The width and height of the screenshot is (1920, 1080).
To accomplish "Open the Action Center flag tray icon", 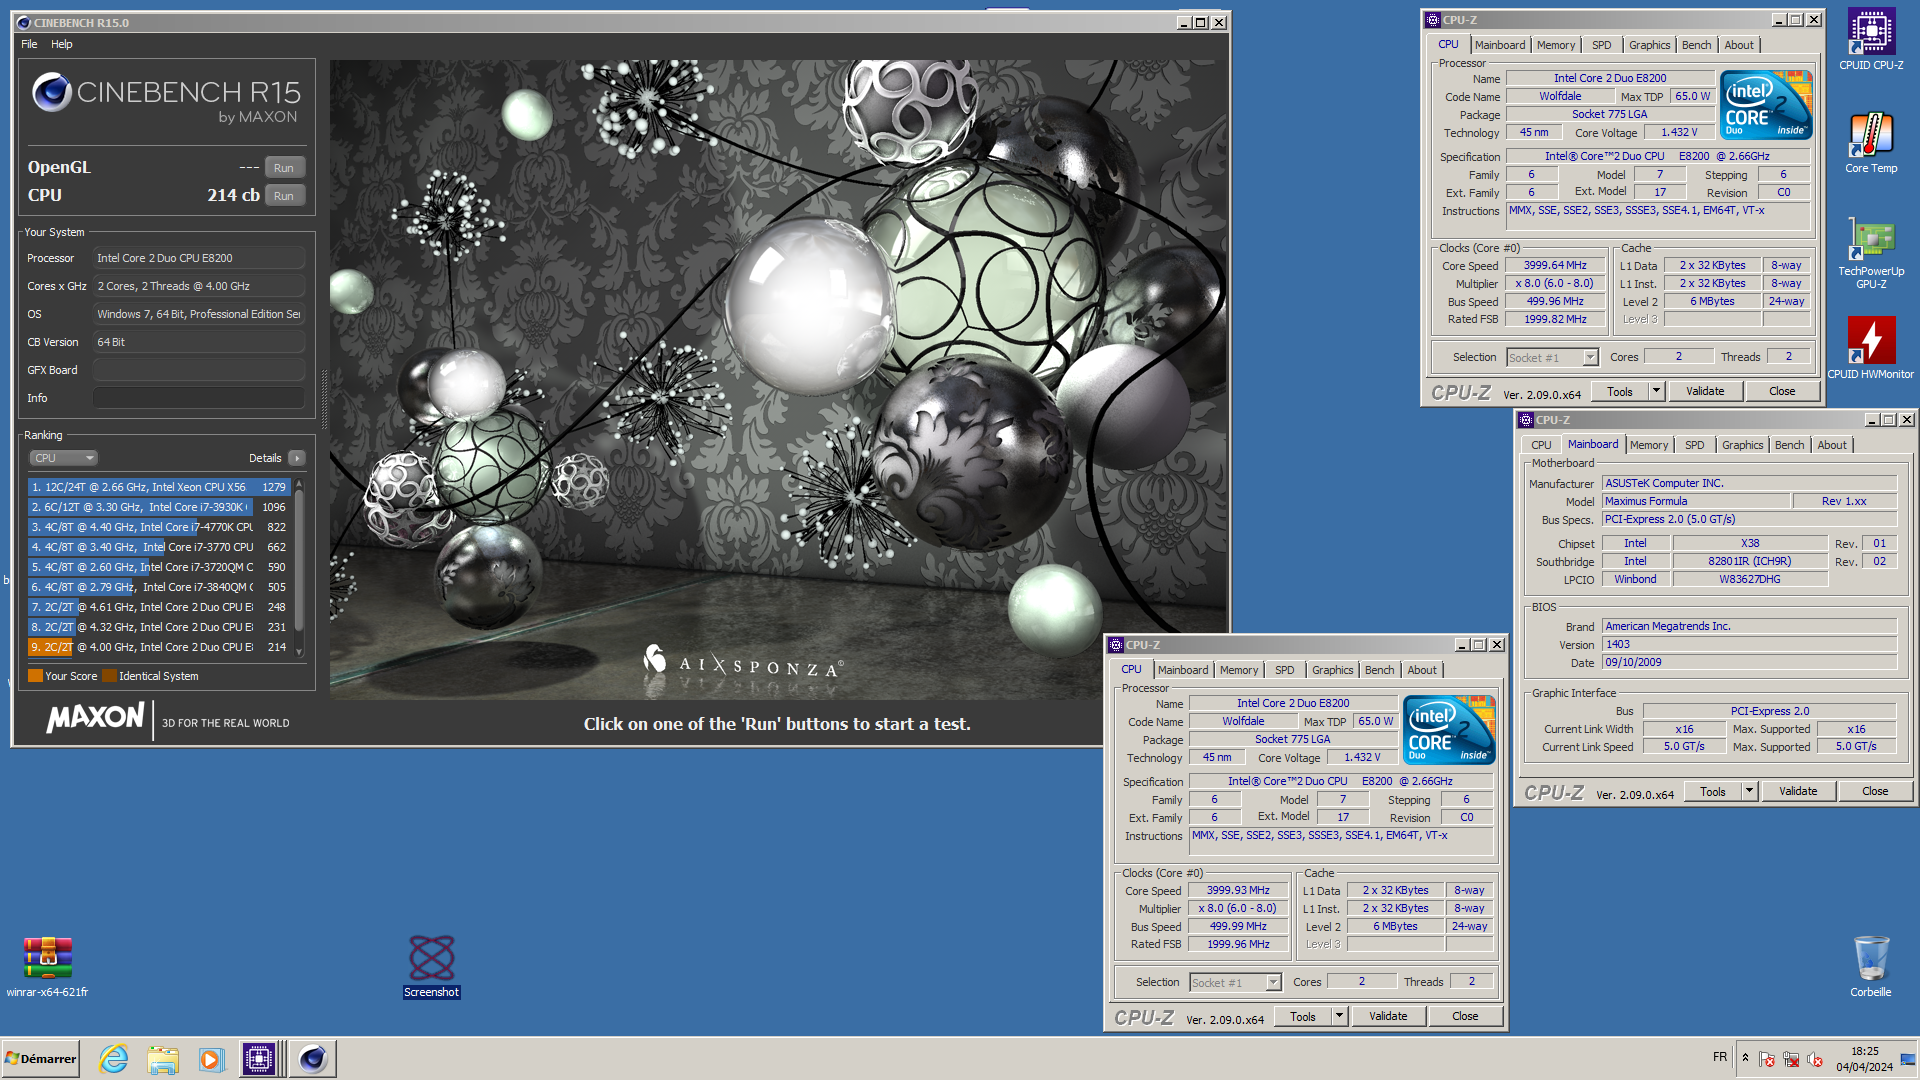I will 1767,1059.
